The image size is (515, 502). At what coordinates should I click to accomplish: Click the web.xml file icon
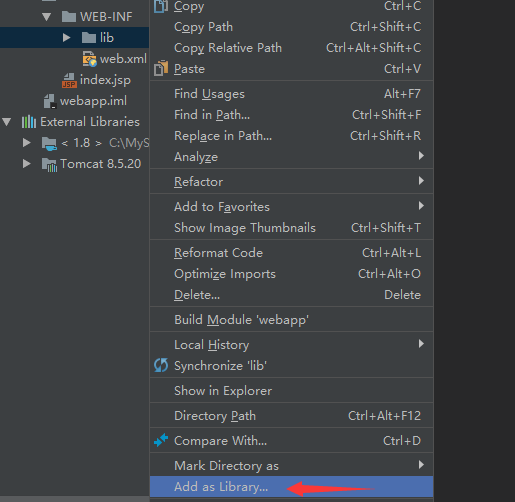tap(89, 59)
